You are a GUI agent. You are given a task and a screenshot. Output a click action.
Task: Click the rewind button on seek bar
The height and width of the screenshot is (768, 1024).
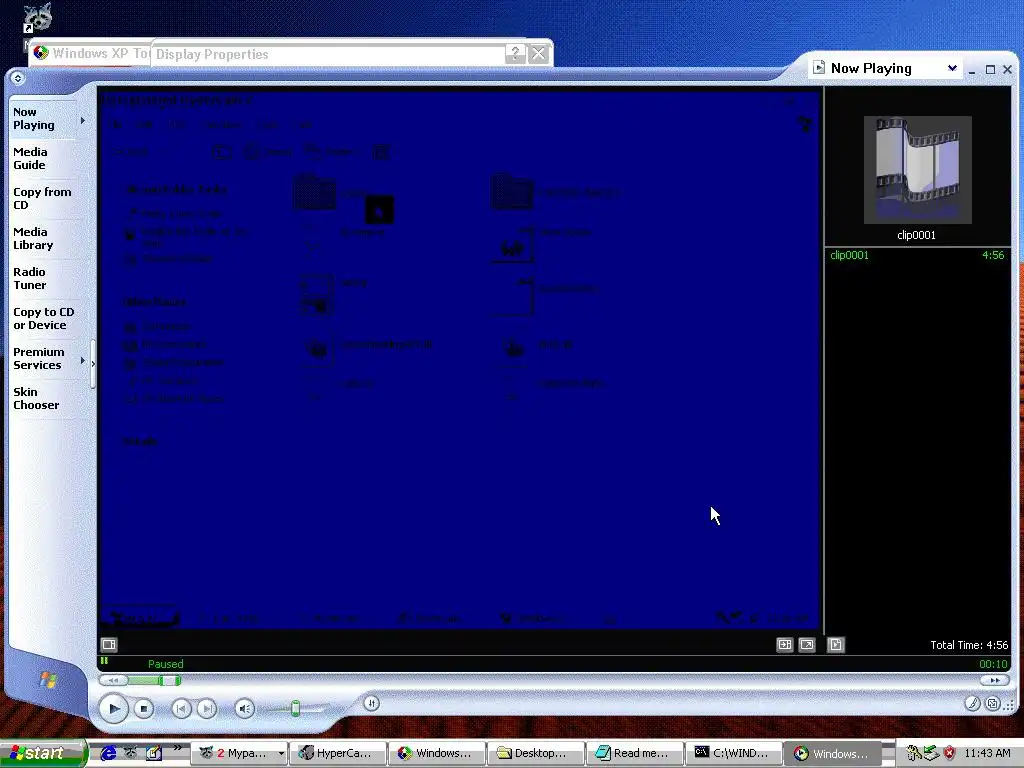point(113,680)
